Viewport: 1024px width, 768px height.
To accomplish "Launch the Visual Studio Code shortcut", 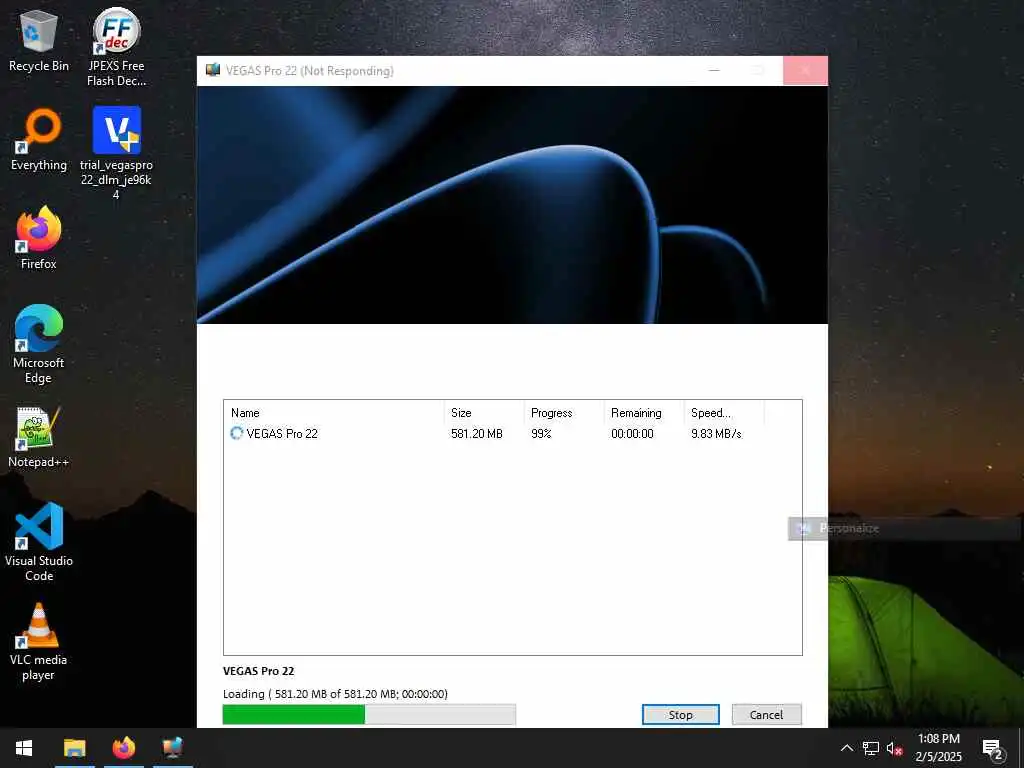I will click(39, 542).
